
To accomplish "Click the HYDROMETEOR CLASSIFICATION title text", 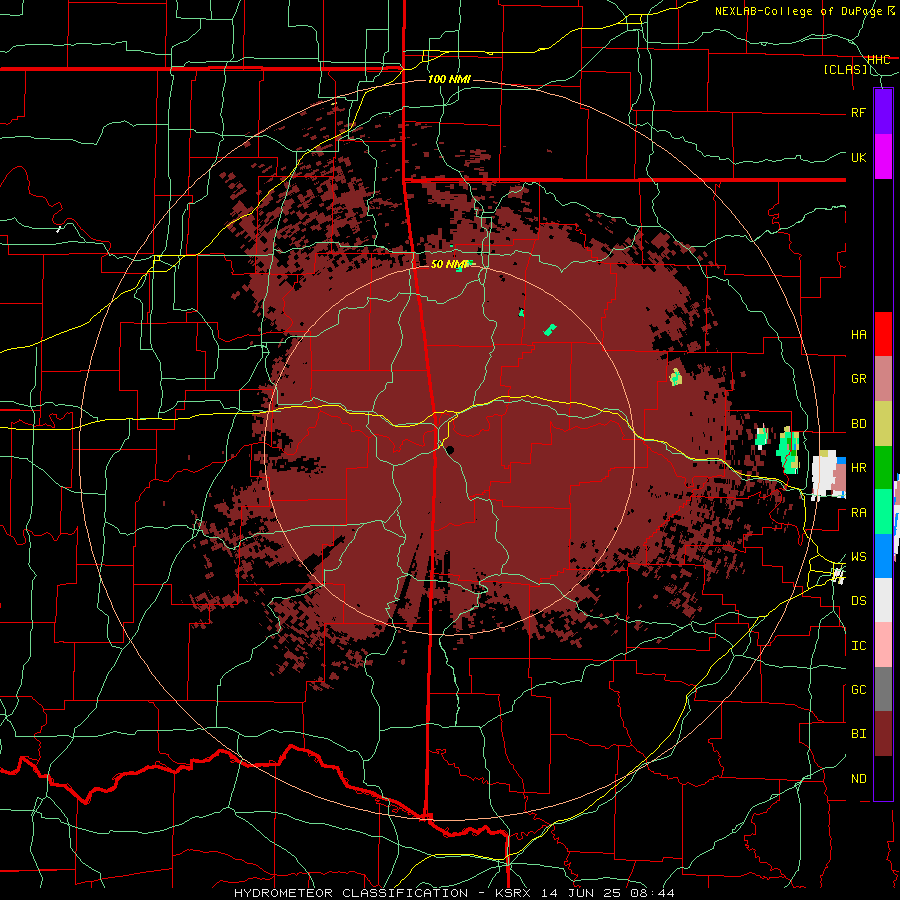I will point(351,893).
